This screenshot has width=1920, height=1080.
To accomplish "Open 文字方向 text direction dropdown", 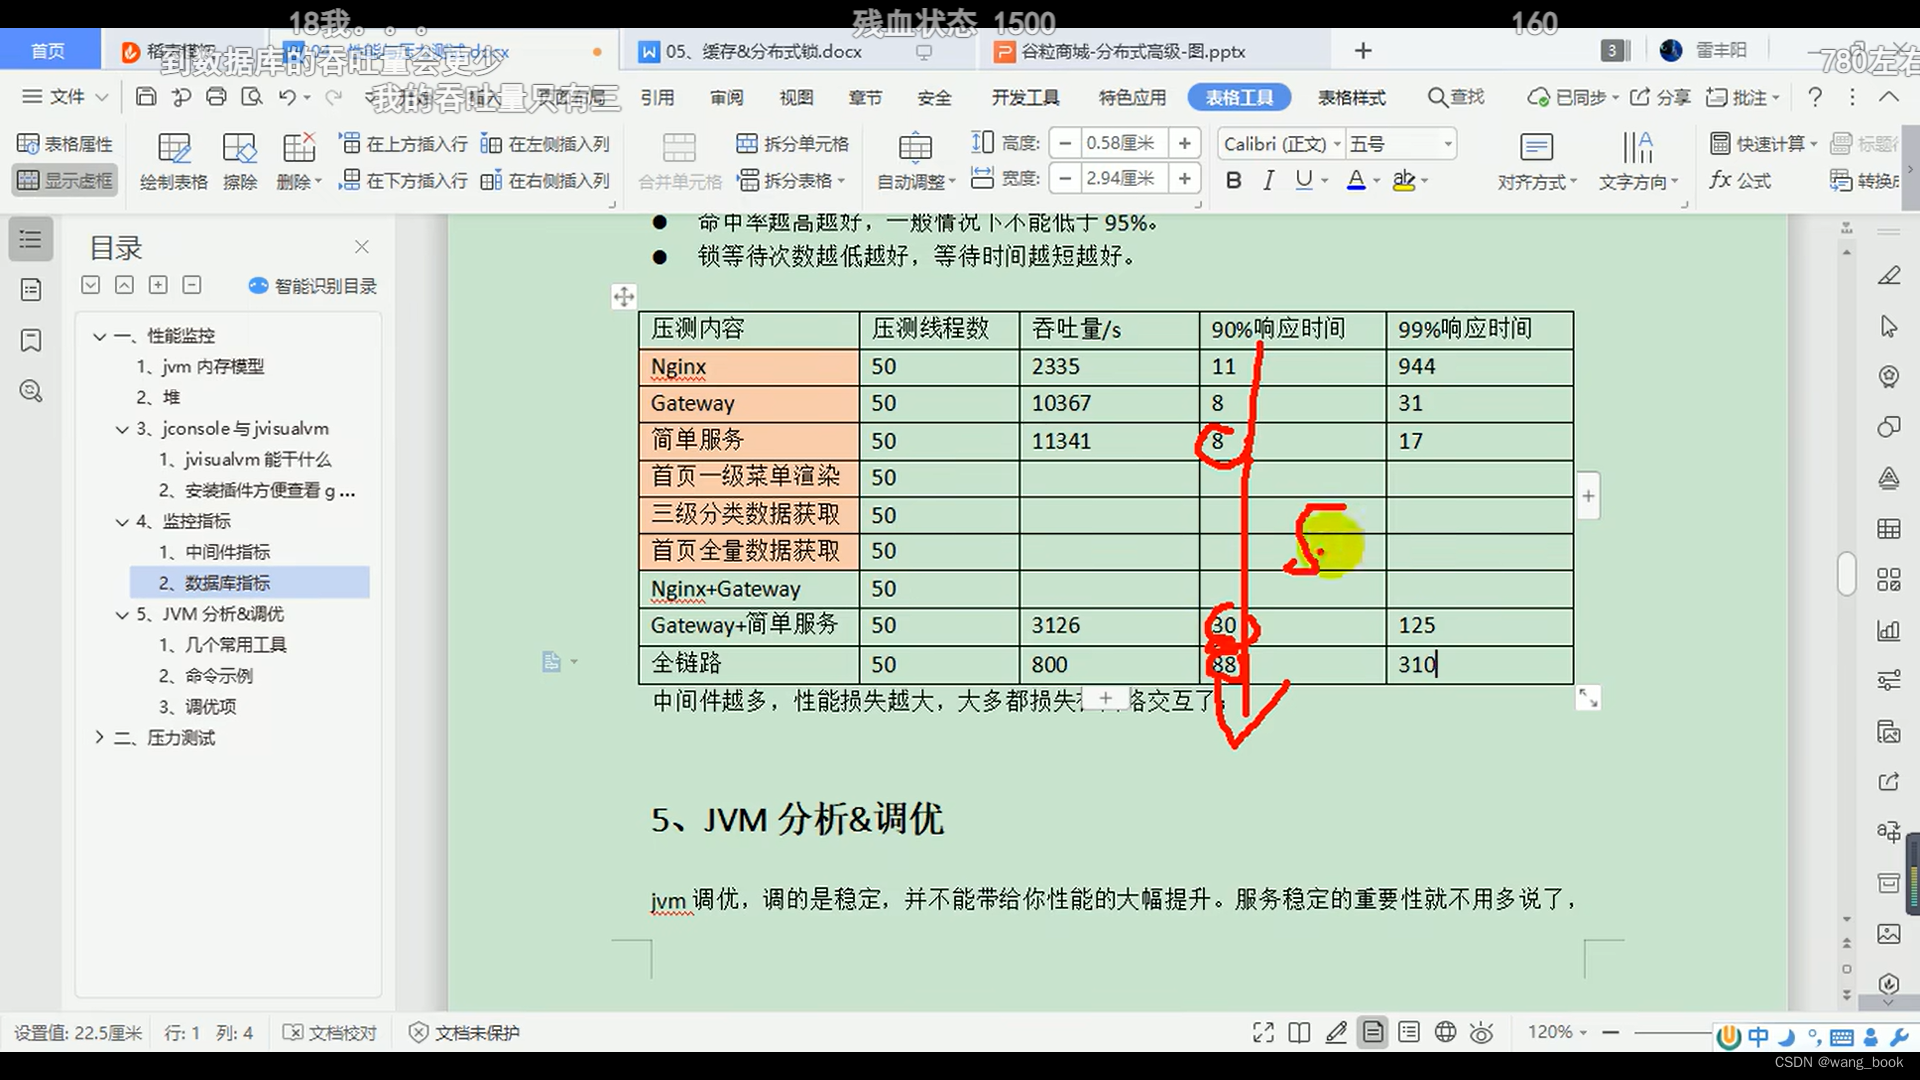I will click(1638, 161).
